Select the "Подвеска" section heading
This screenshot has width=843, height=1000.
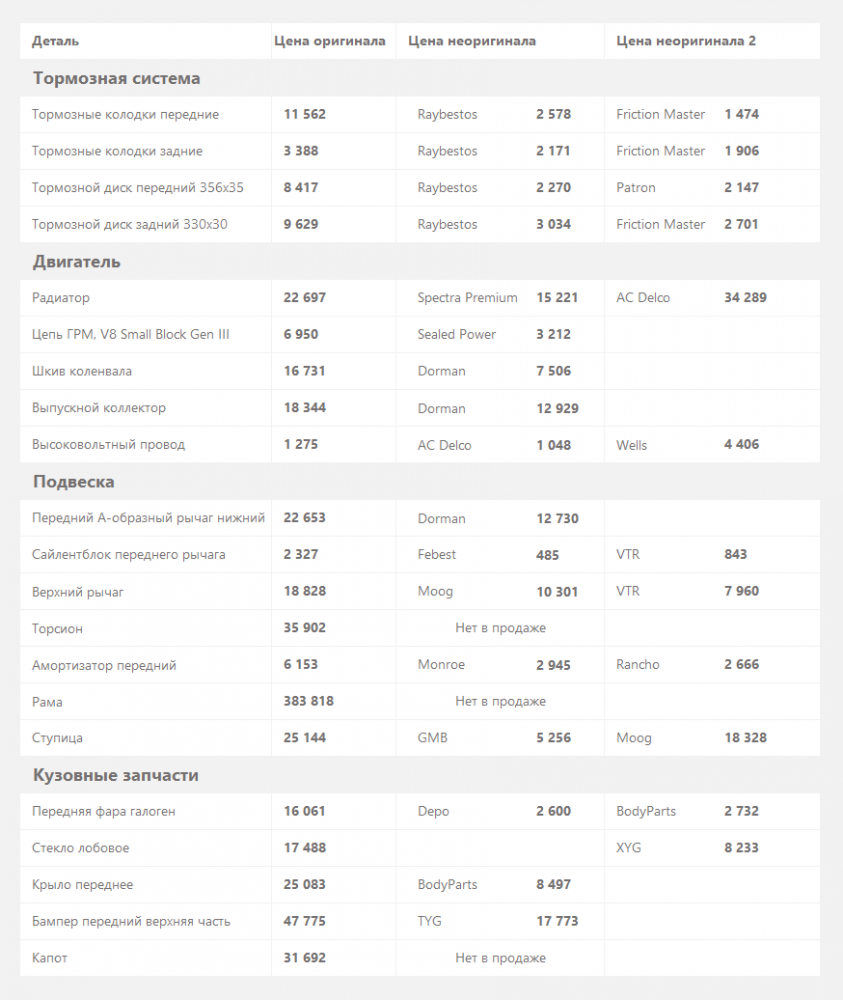pyautogui.click(x=73, y=482)
